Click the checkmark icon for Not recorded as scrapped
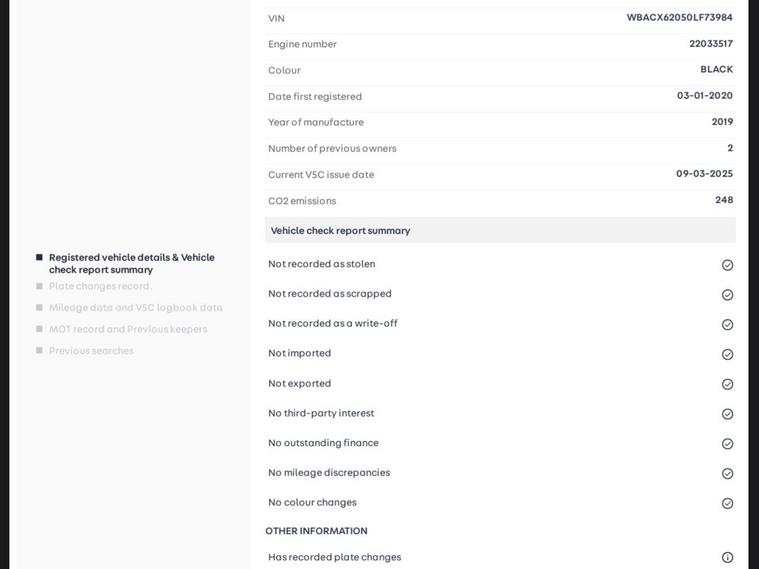This screenshot has height=569, width=759. [x=727, y=295]
